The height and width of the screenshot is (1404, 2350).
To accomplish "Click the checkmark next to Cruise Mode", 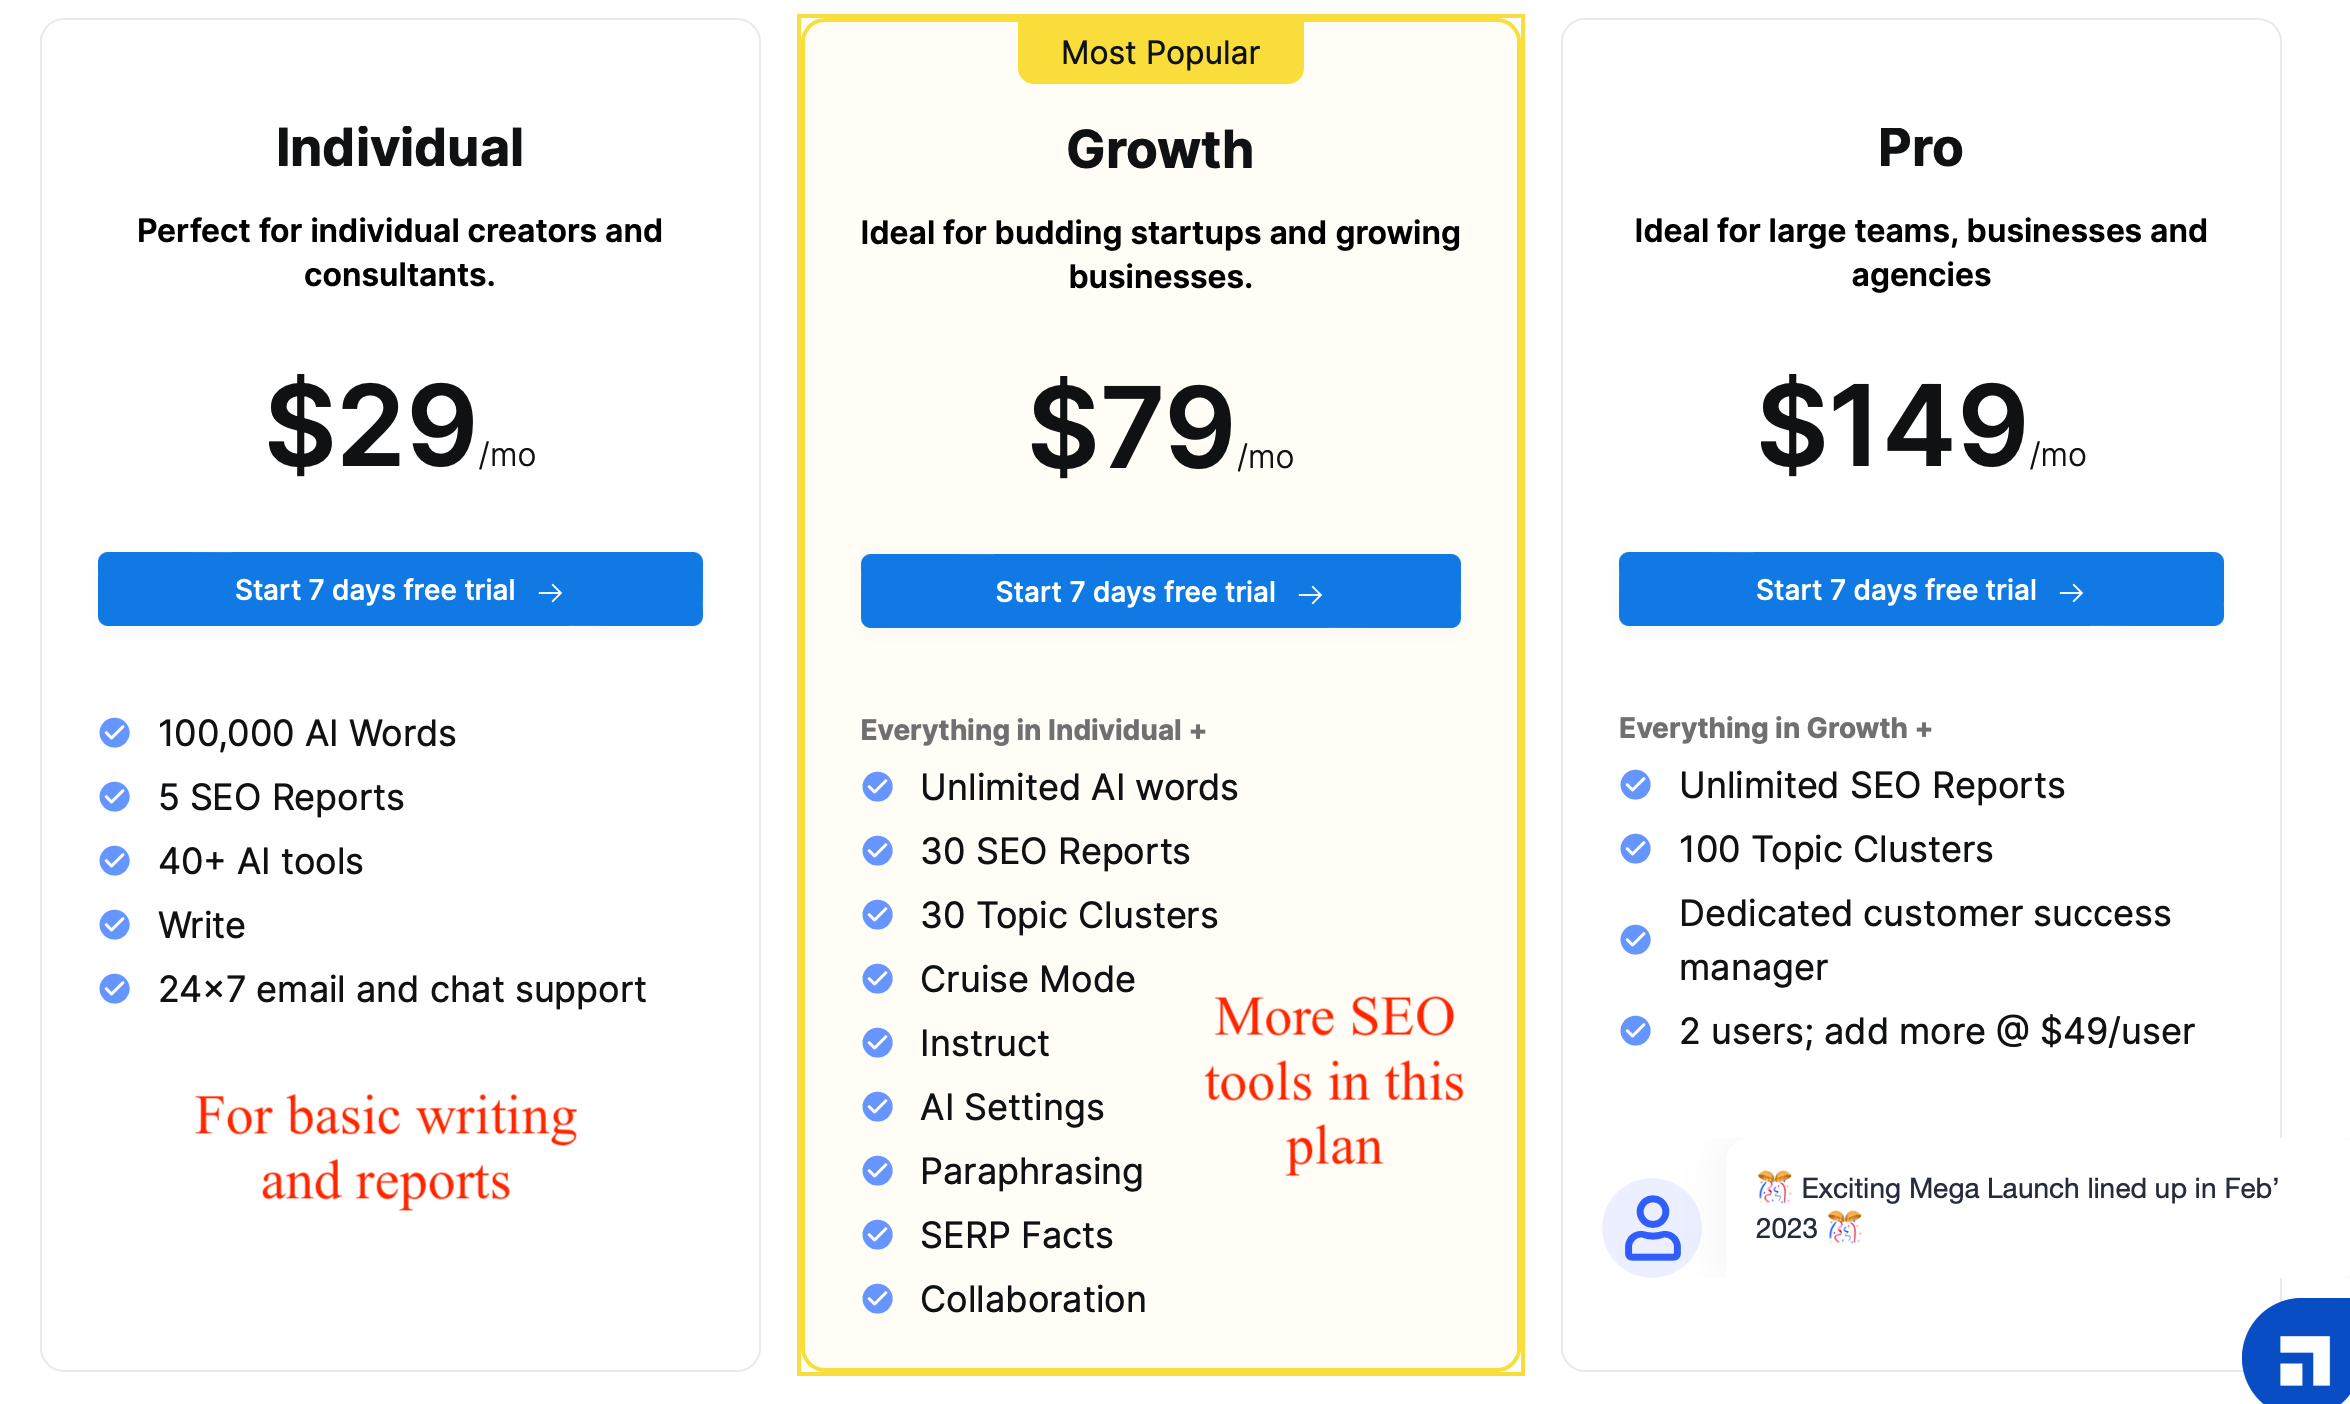I will click(877, 979).
